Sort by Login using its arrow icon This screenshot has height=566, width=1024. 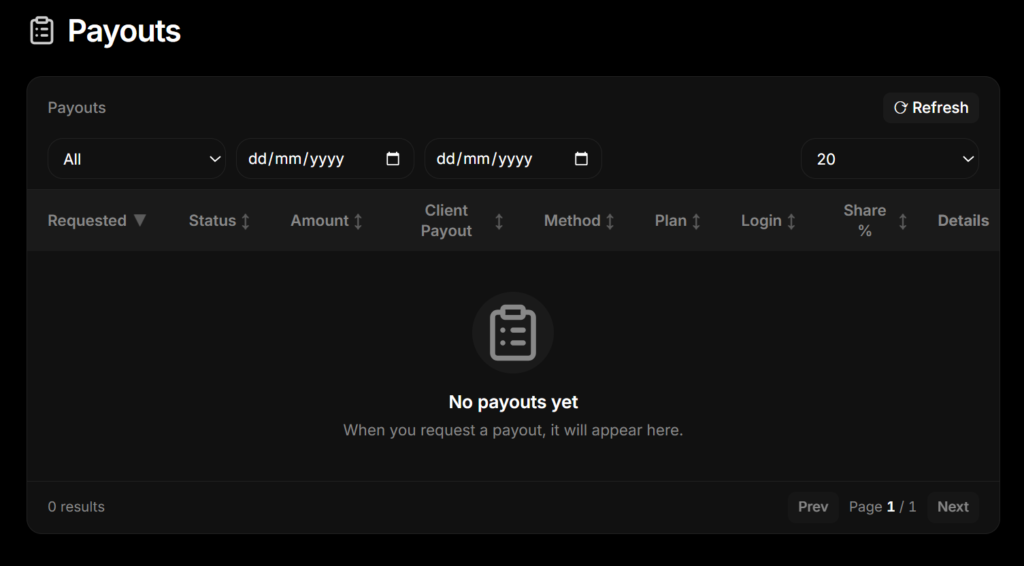coord(791,221)
